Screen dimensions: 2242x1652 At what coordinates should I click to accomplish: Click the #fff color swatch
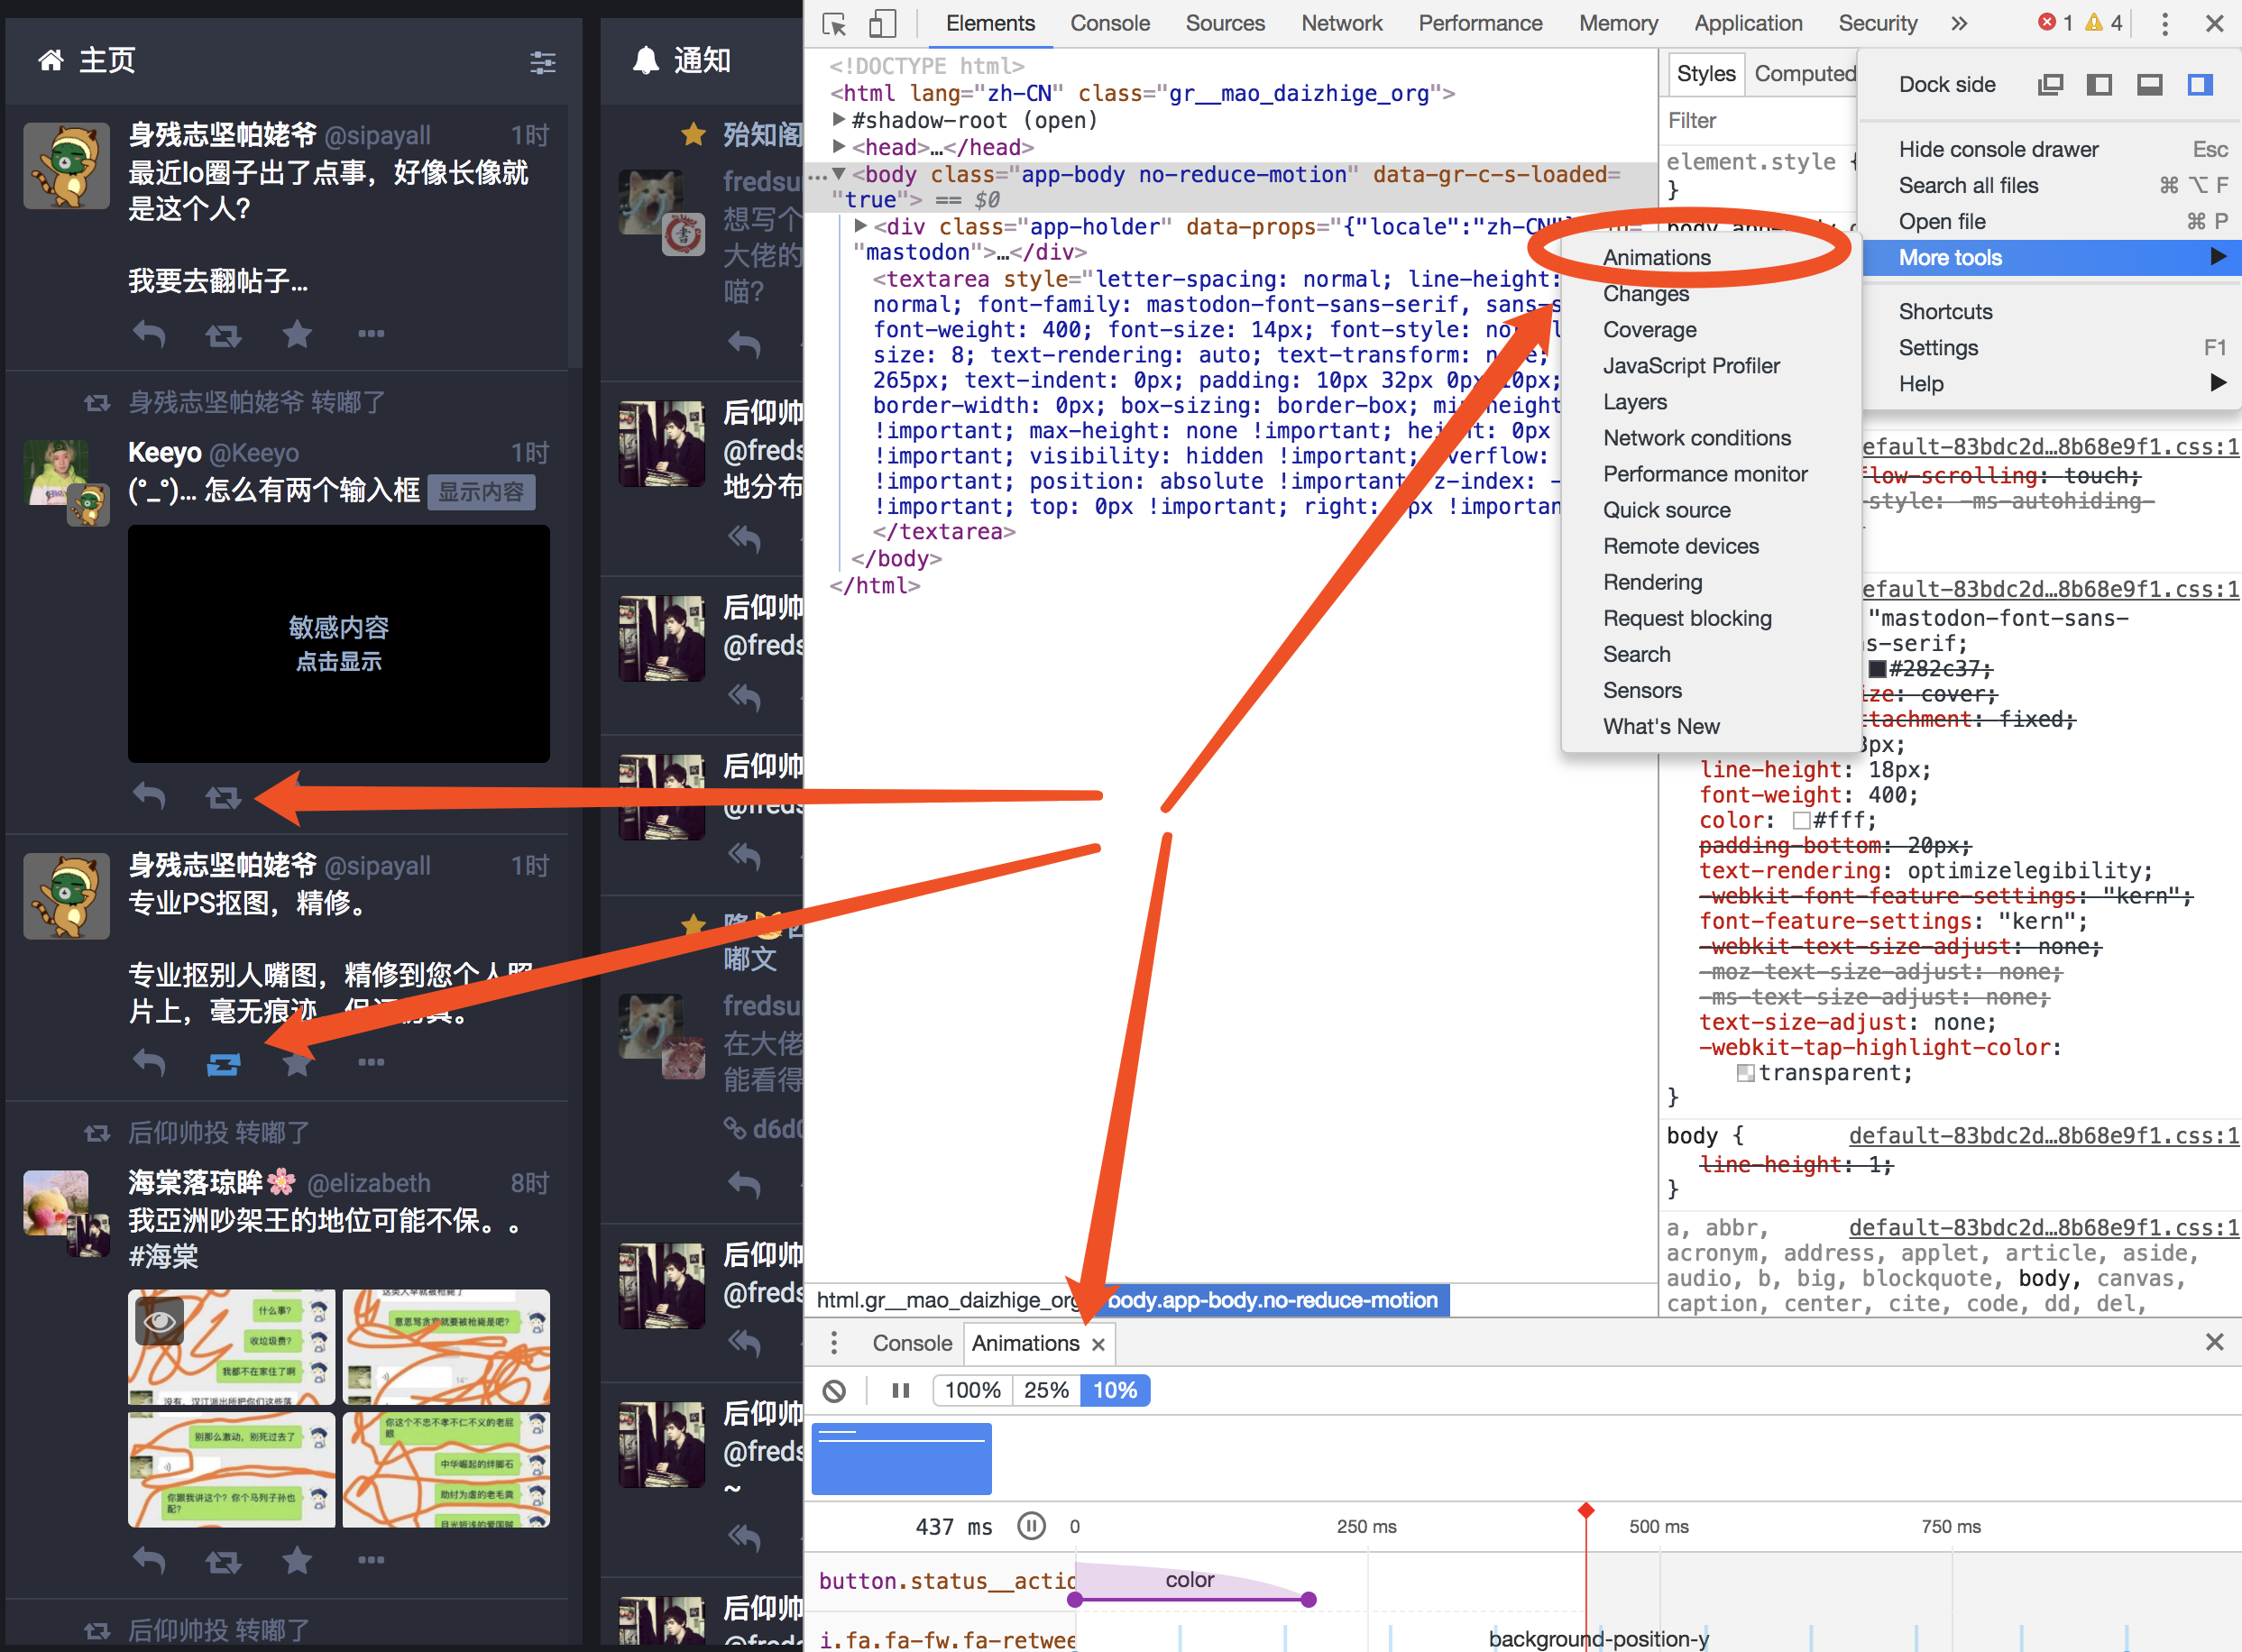point(1801,821)
